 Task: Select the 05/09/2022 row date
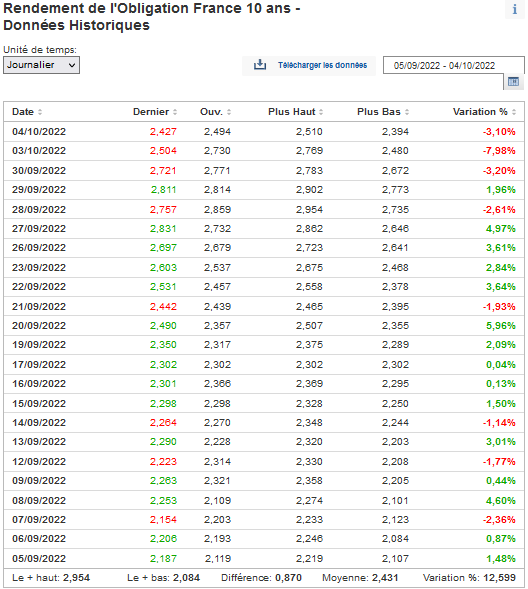point(39,559)
